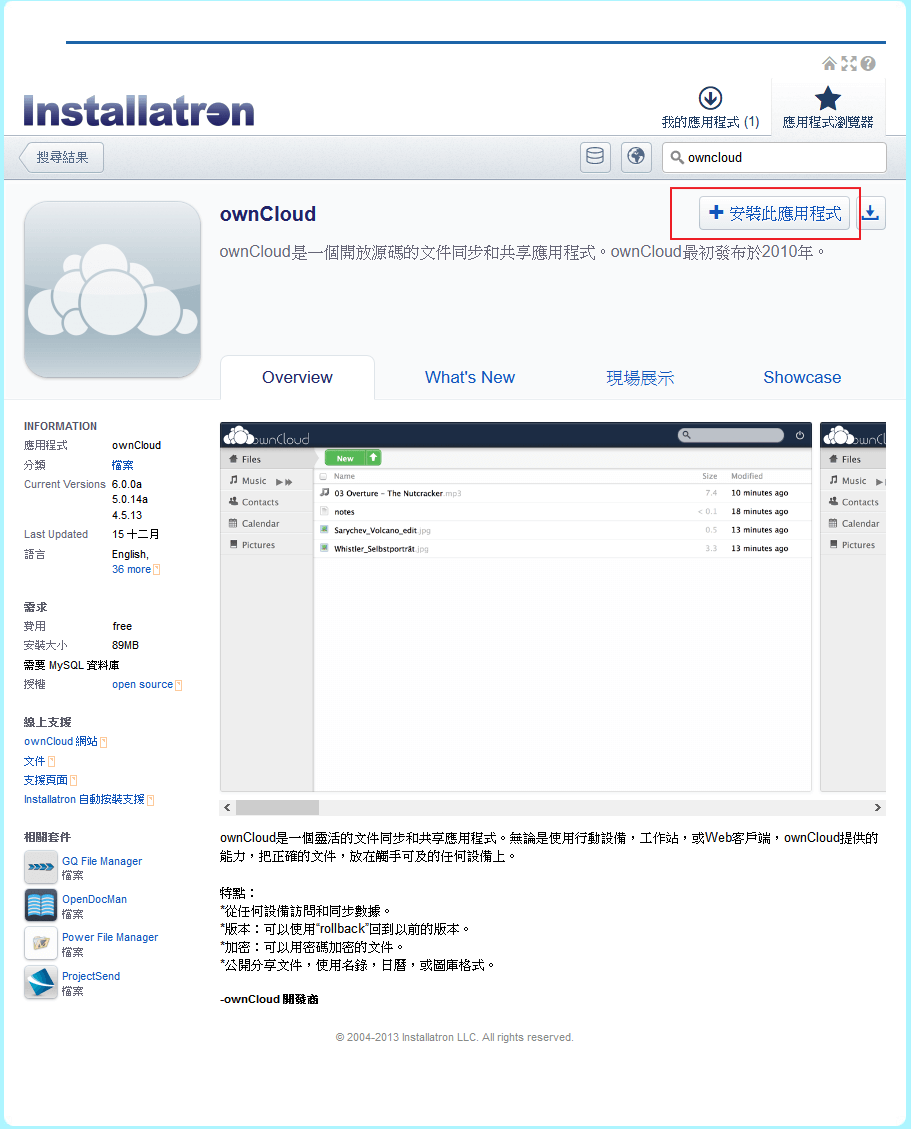
Task: Click the magnifier icon in the search box
Action: (x=676, y=157)
